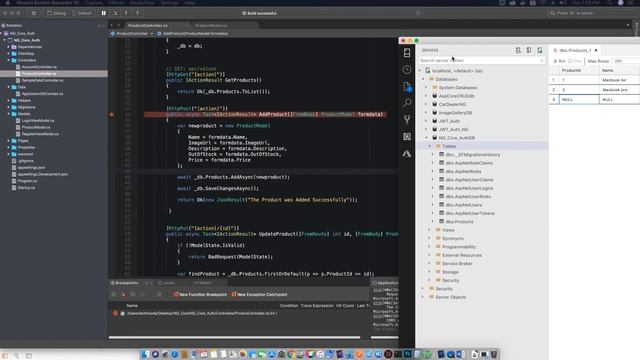This screenshot has width=640, height=360.
Task: Click Show Active Connections icon in Servers header
Action: 540,50
